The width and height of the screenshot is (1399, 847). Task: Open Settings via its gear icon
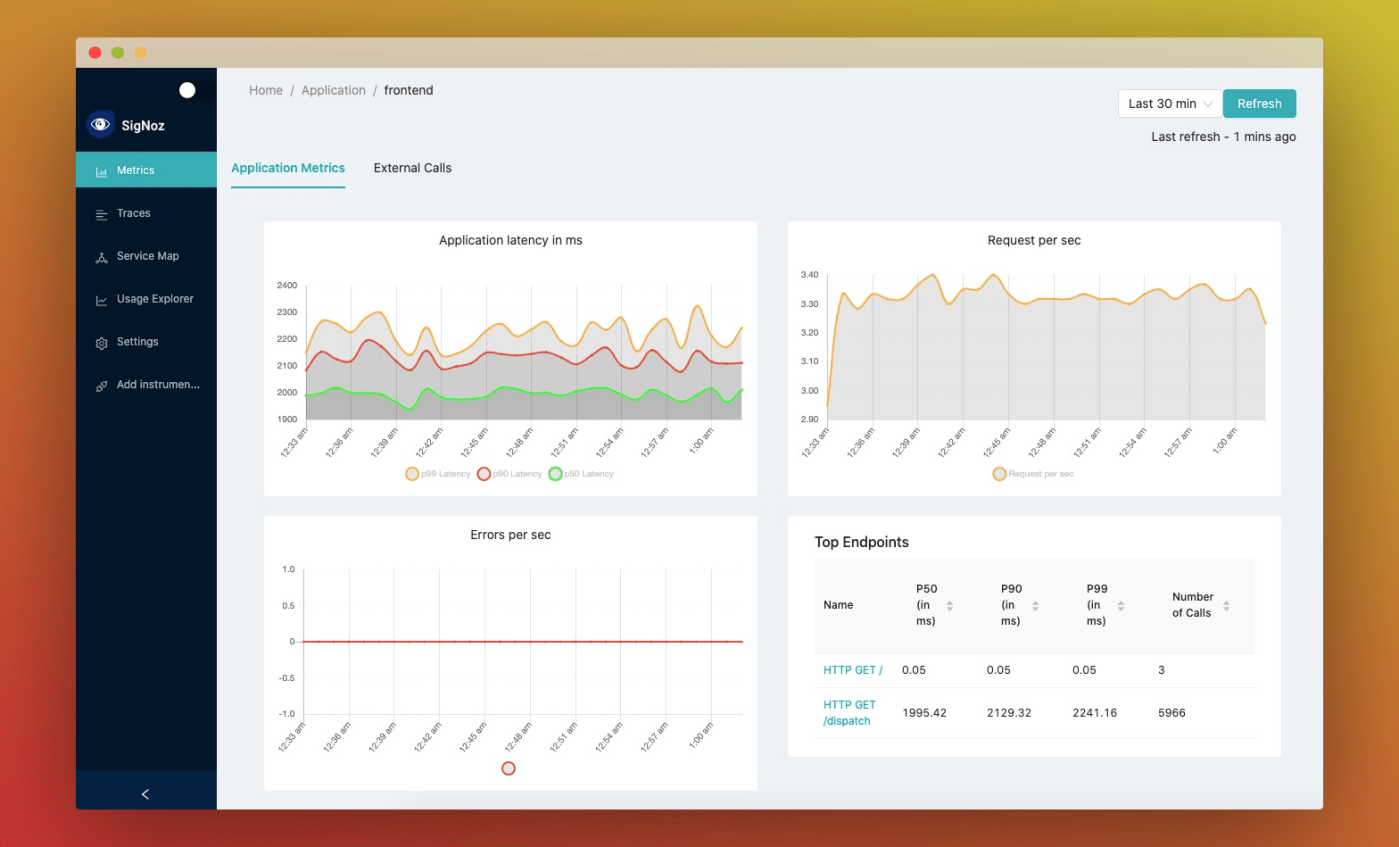101,343
